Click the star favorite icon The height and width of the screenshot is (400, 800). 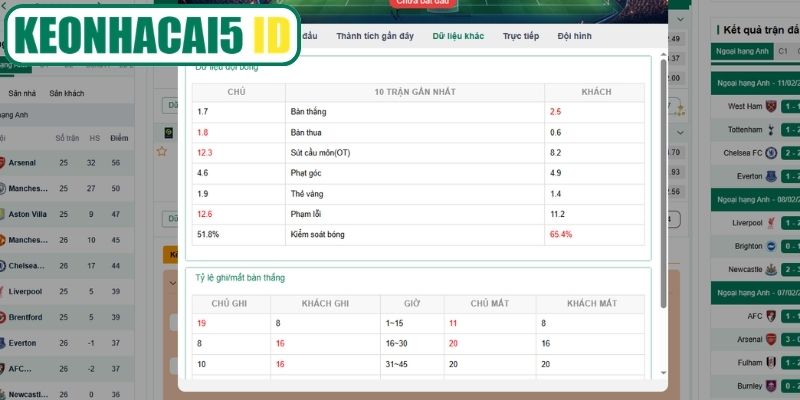point(162,151)
